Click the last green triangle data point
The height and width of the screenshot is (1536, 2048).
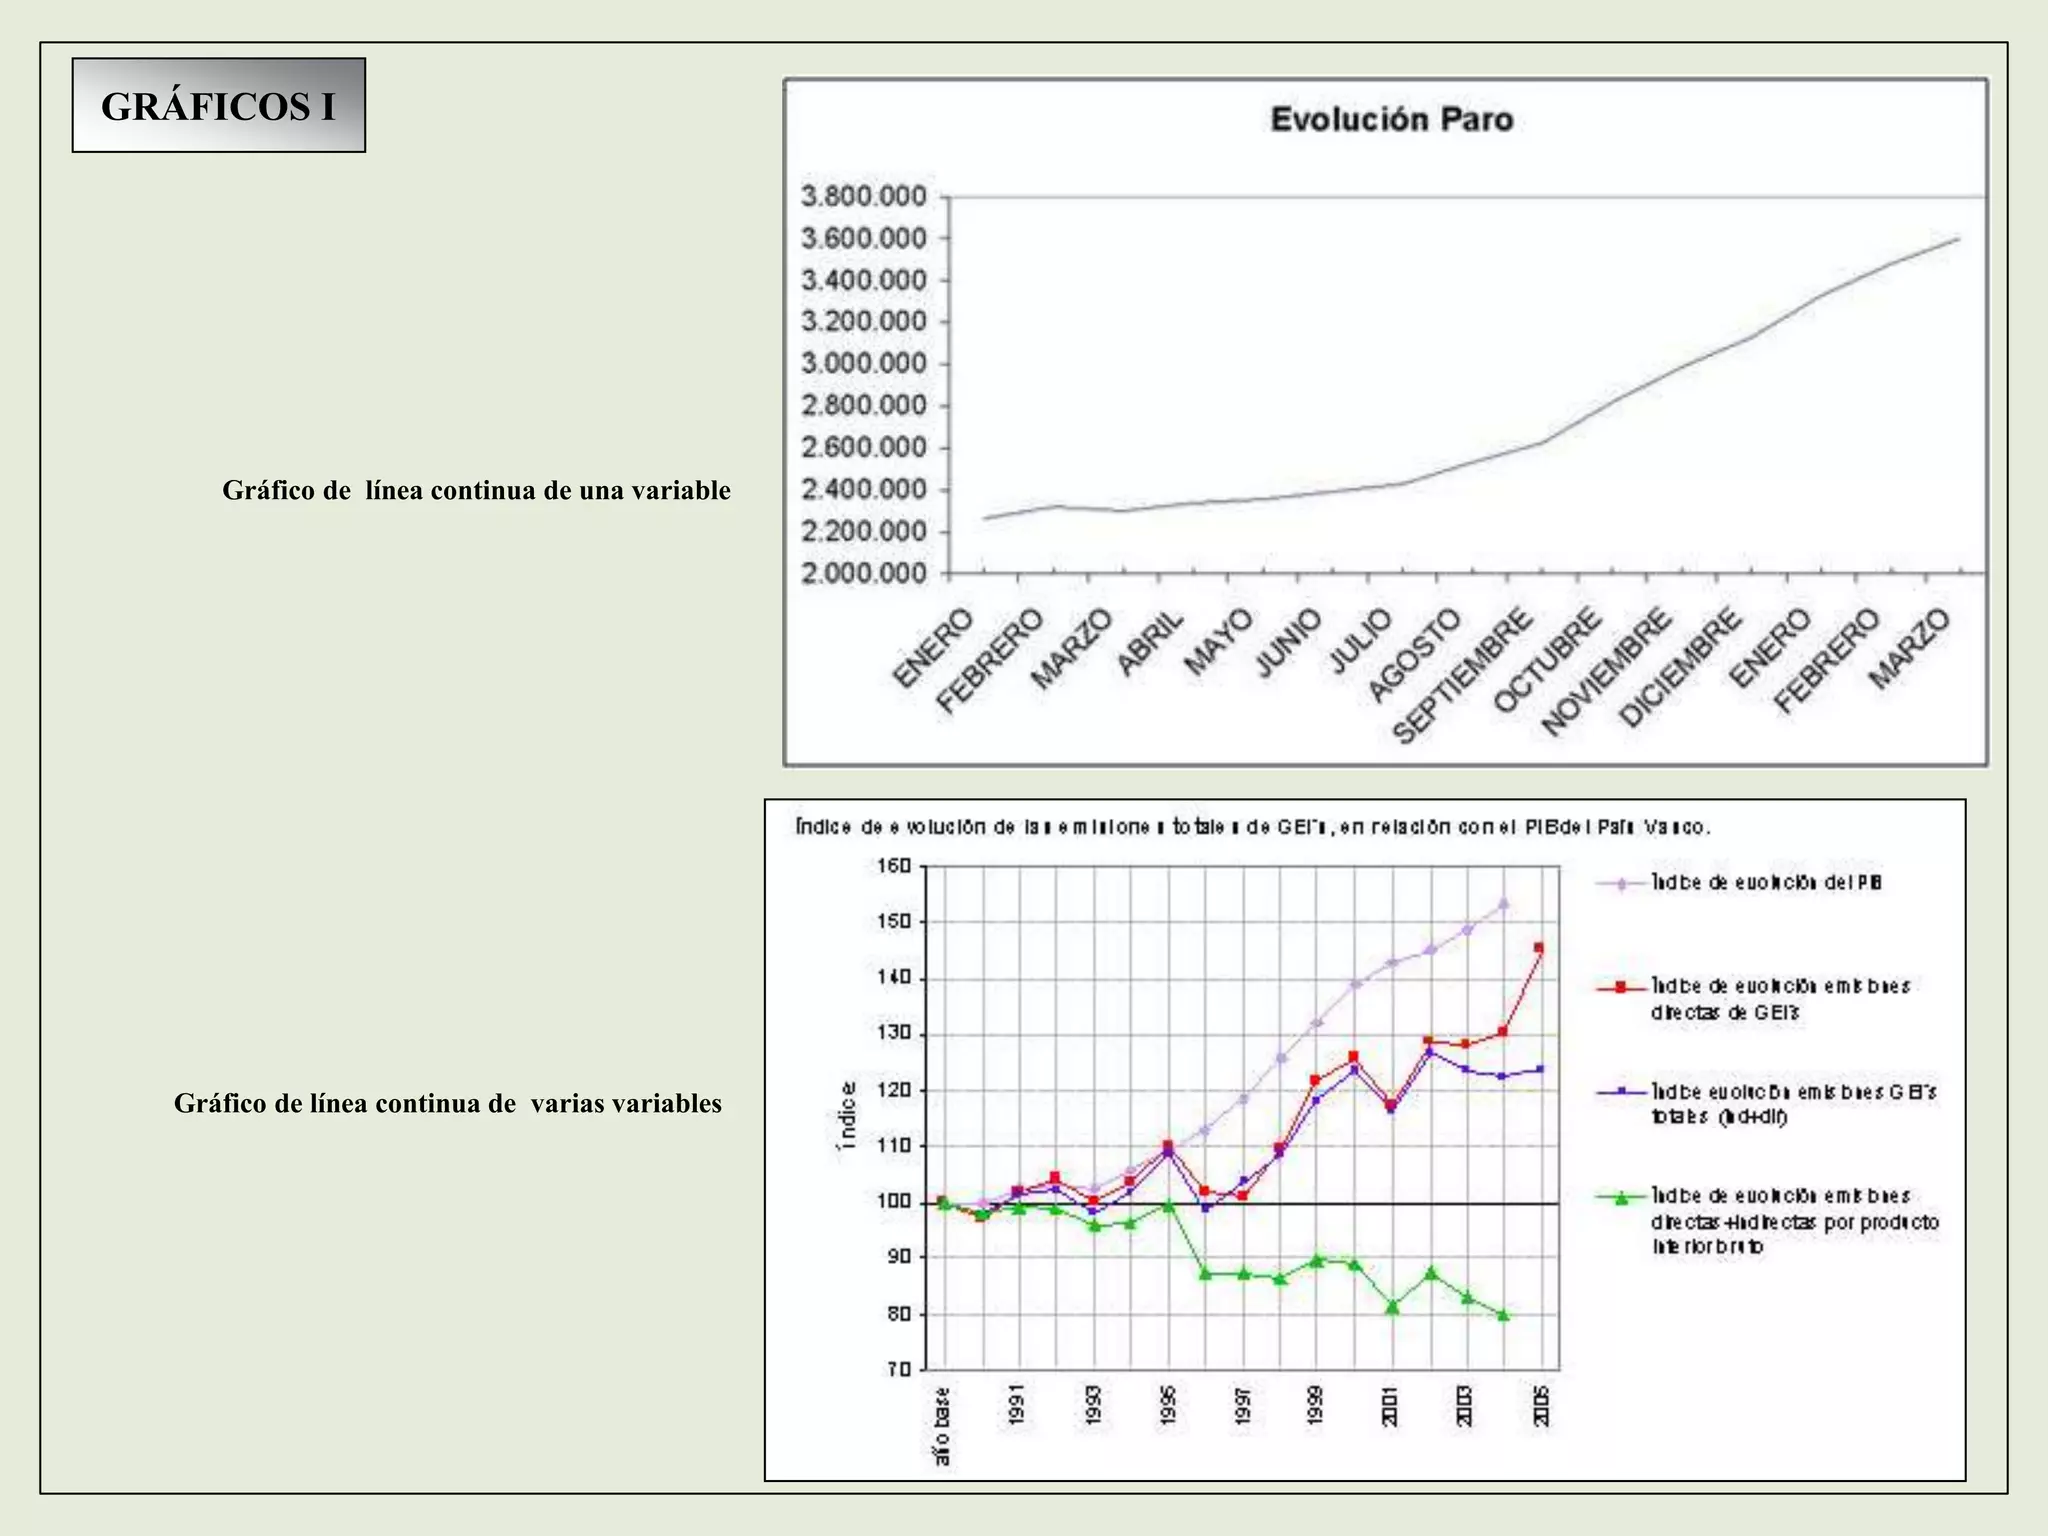pos(1503,1315)
